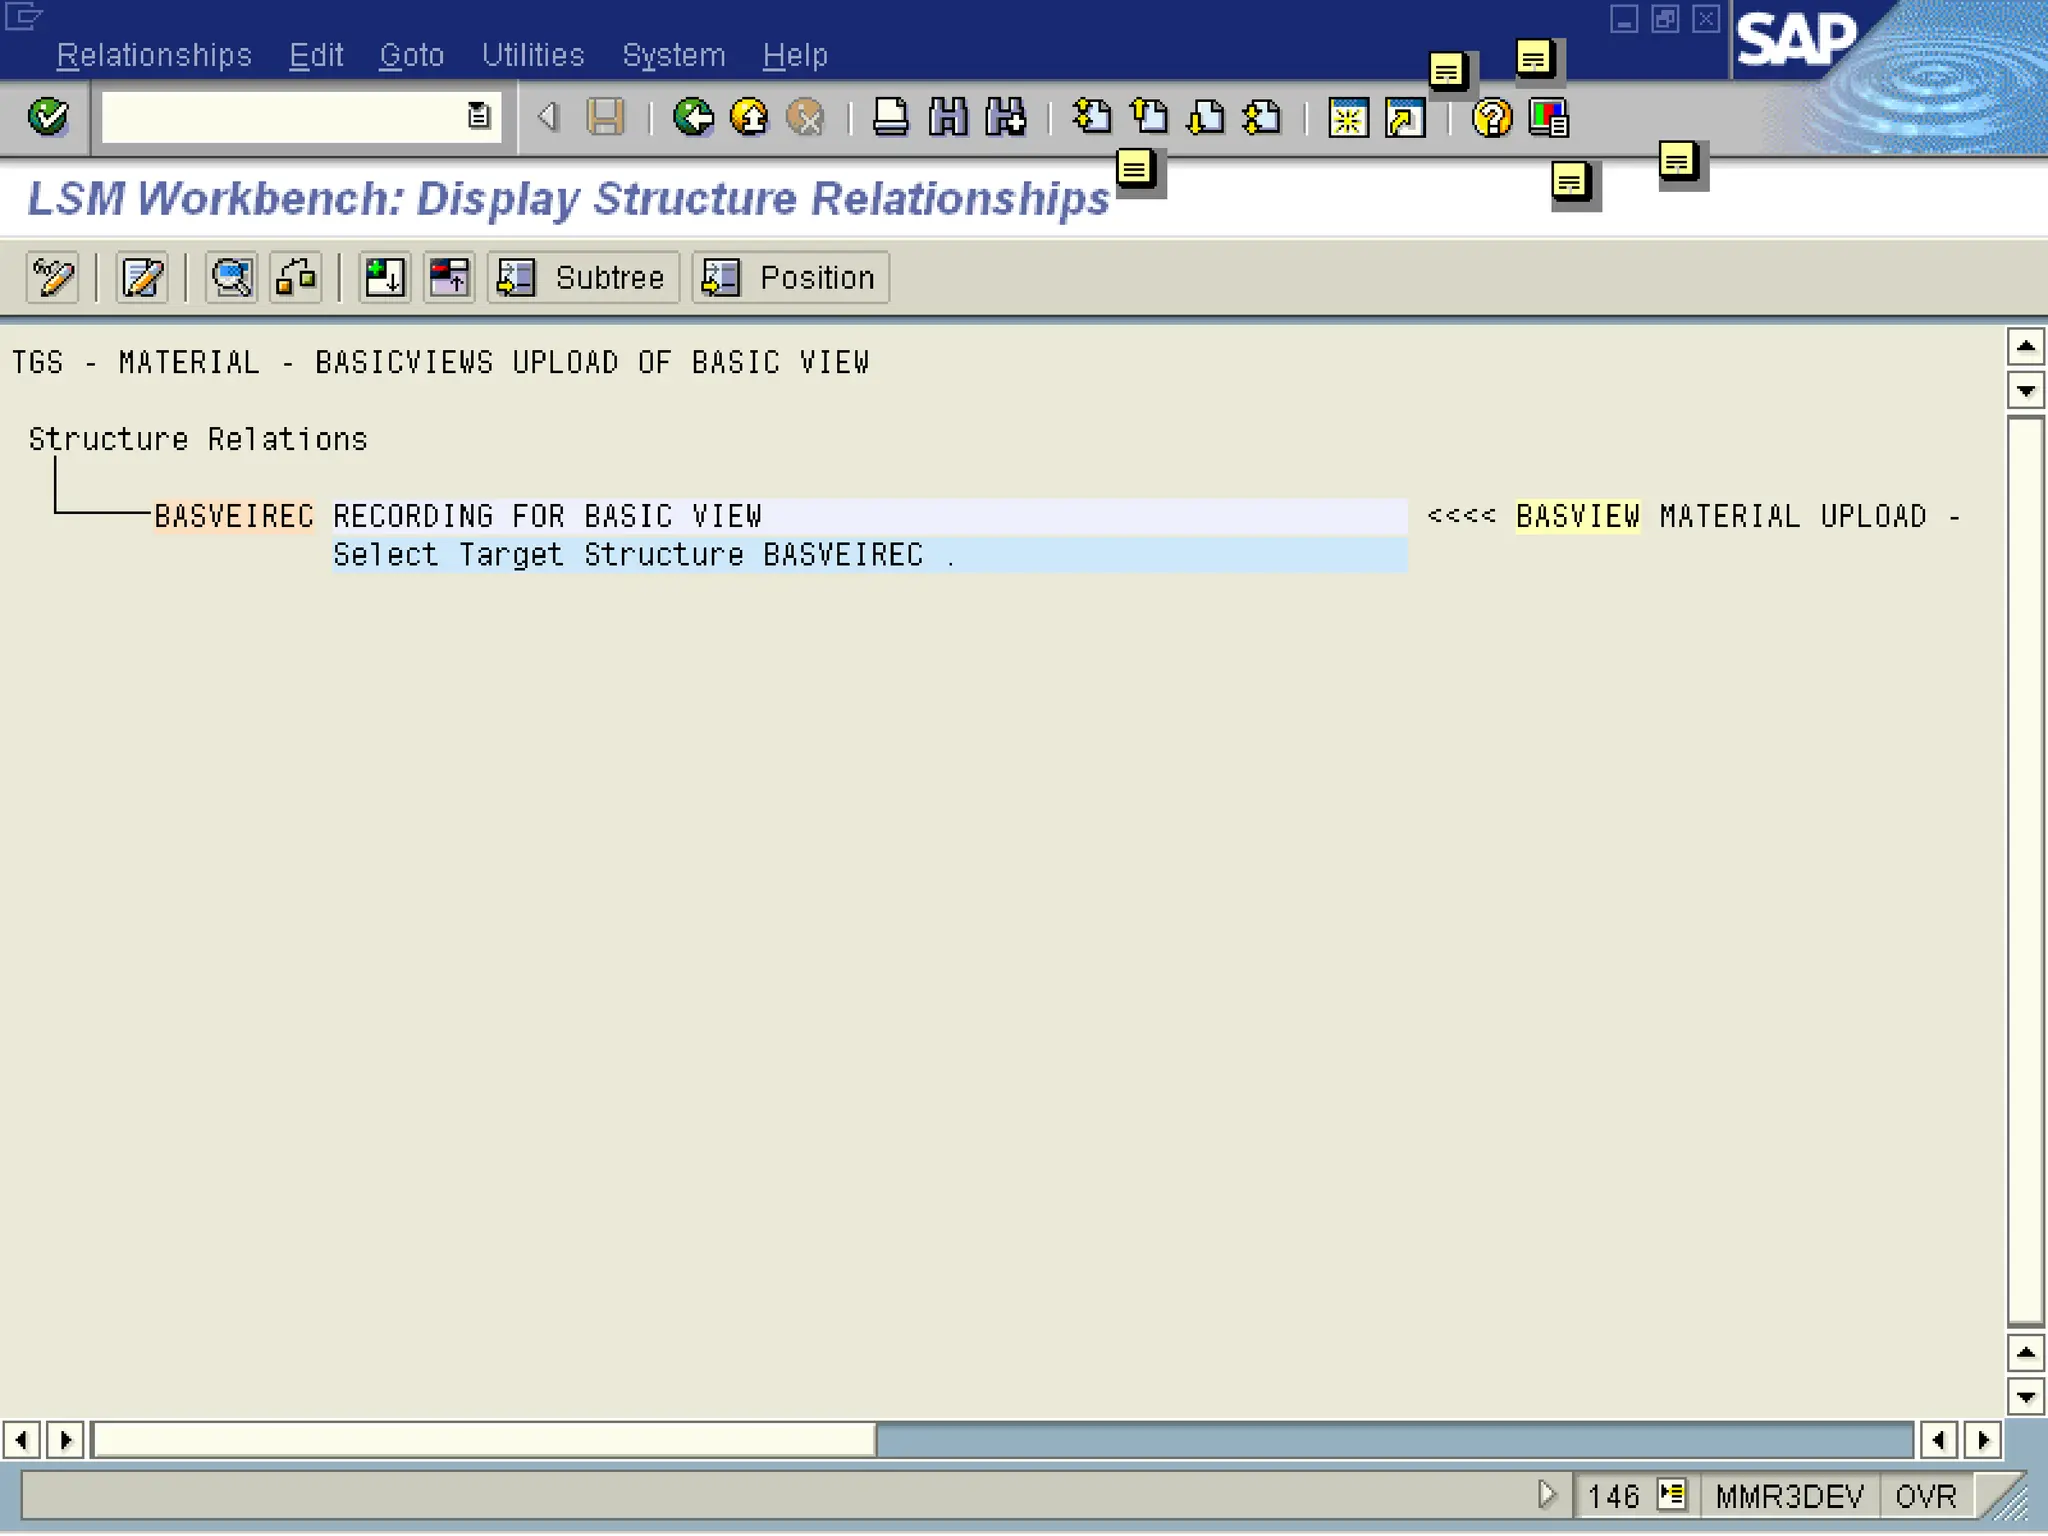Toggle Display/Change pencil icon
The height and width of the screenshot is (1536, 2048).
click(52, 277)
